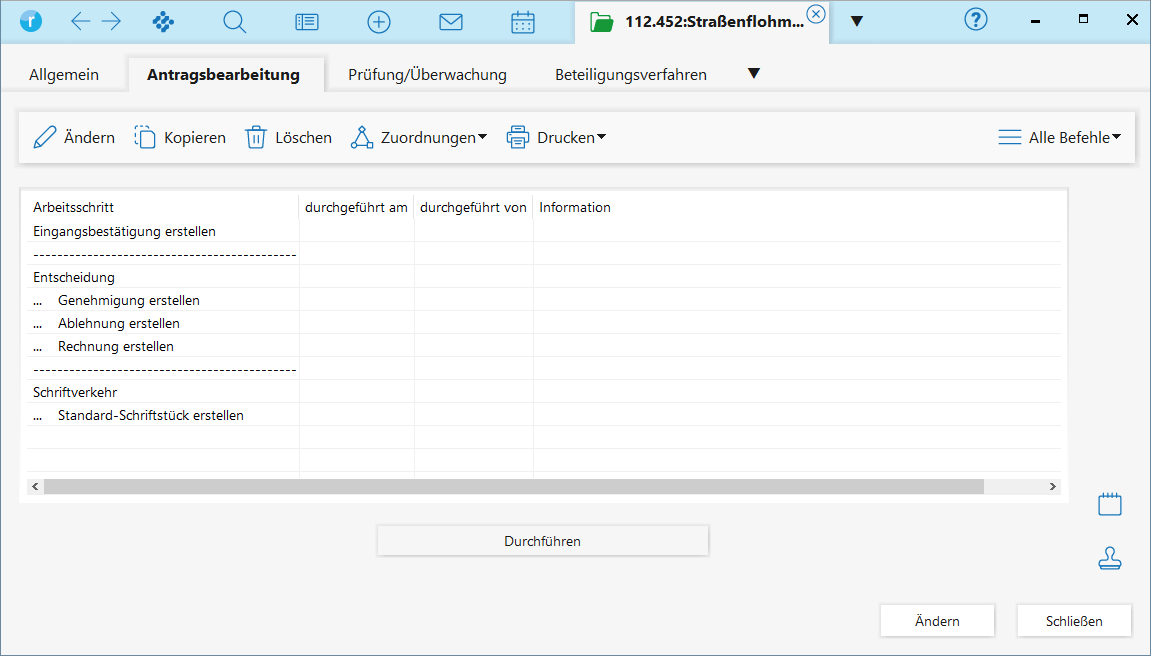Viewport: 1151px width, 656px height.
Task: Click the notepad icon at right side
Action: 1109,504
